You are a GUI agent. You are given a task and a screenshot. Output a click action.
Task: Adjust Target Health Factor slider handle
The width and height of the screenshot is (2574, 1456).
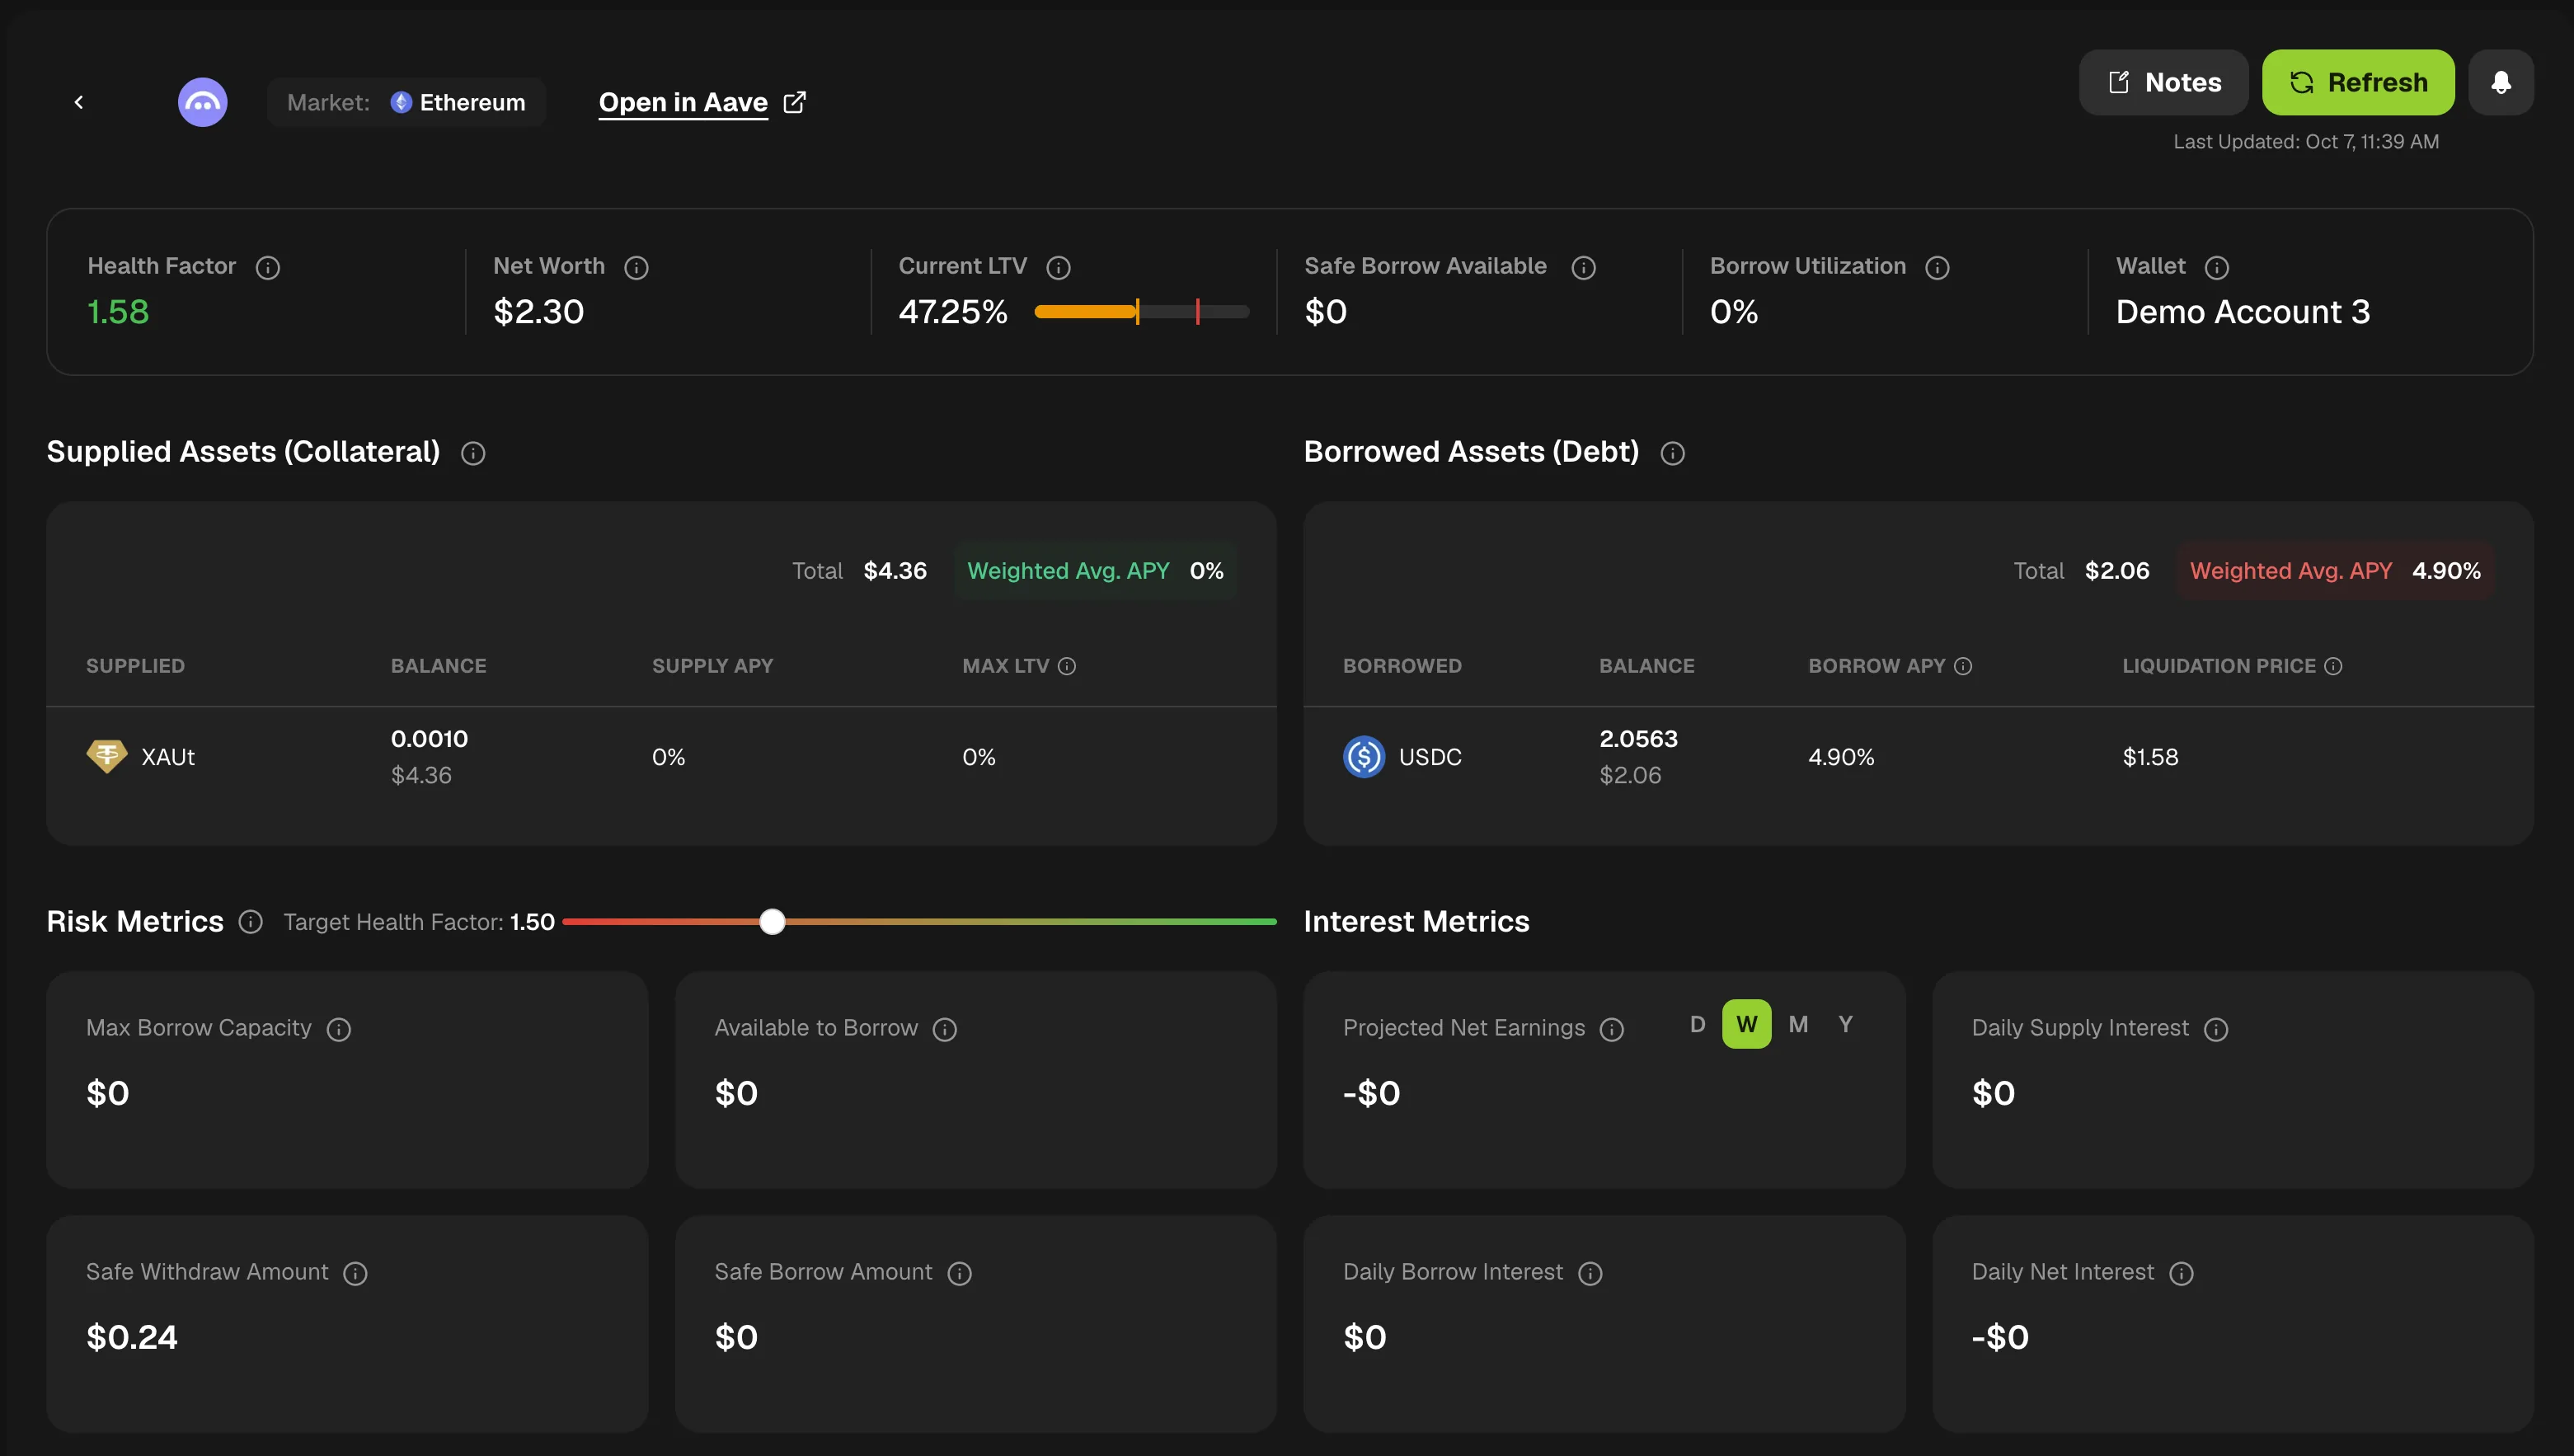tap(772, 921)
